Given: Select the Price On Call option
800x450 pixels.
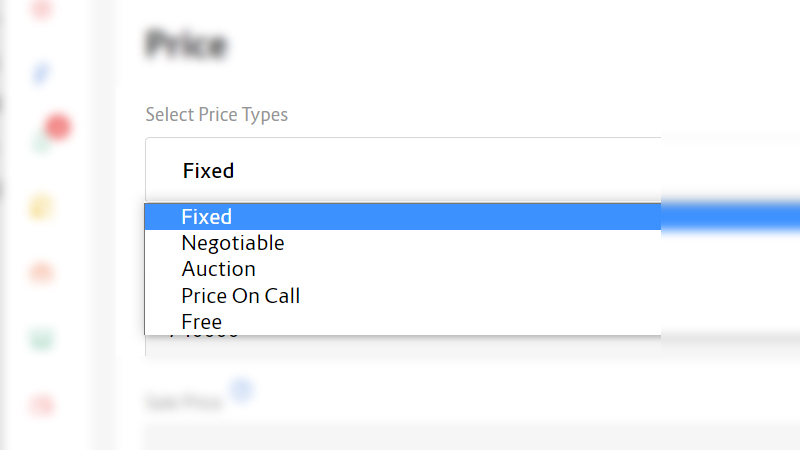Looking at the screenshot, I should click(241, 296).
